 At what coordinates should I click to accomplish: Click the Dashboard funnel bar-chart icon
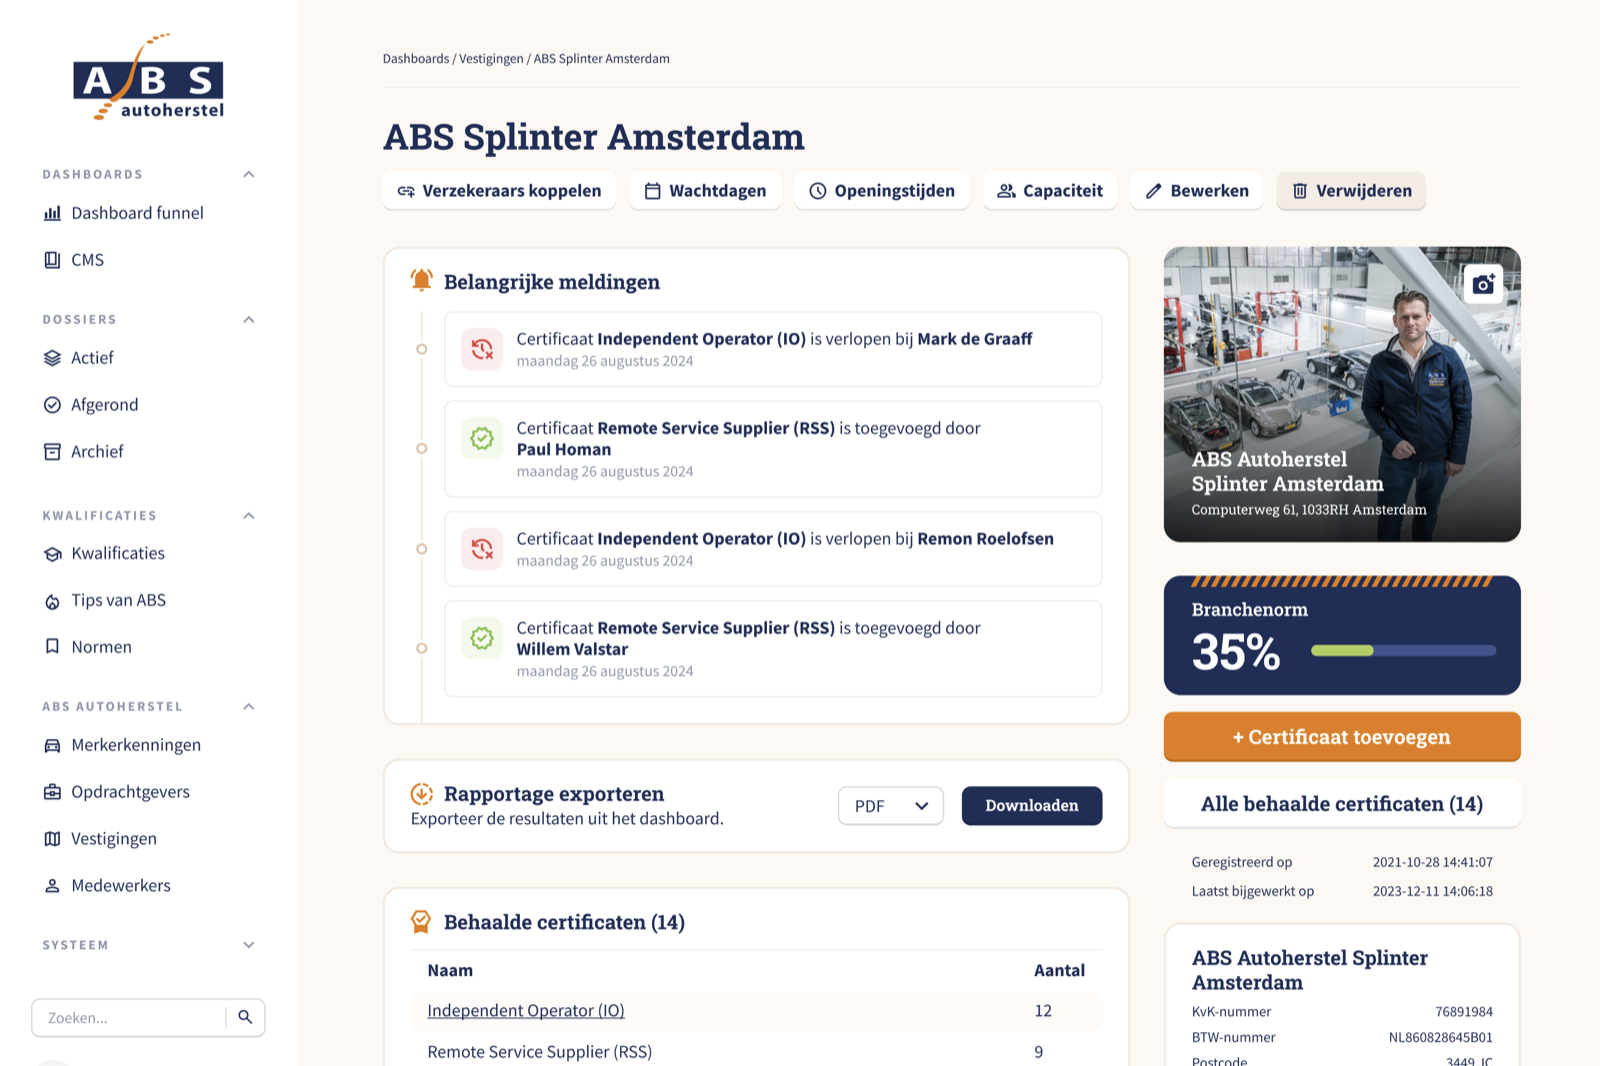[x=52, y=213]
